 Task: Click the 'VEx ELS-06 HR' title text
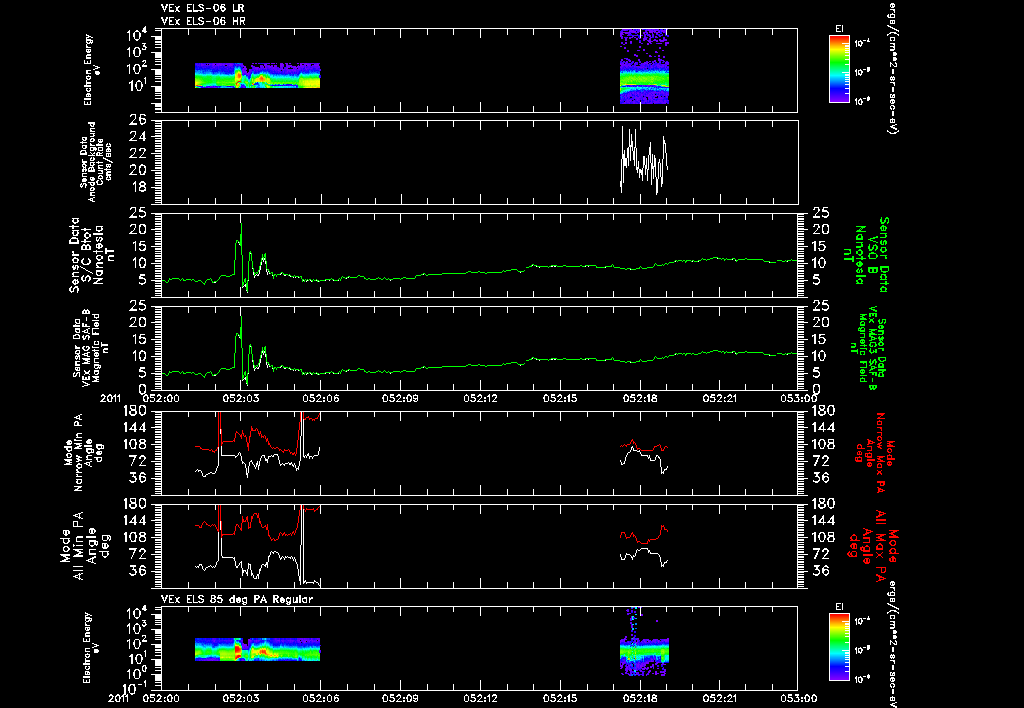(203, 21)
